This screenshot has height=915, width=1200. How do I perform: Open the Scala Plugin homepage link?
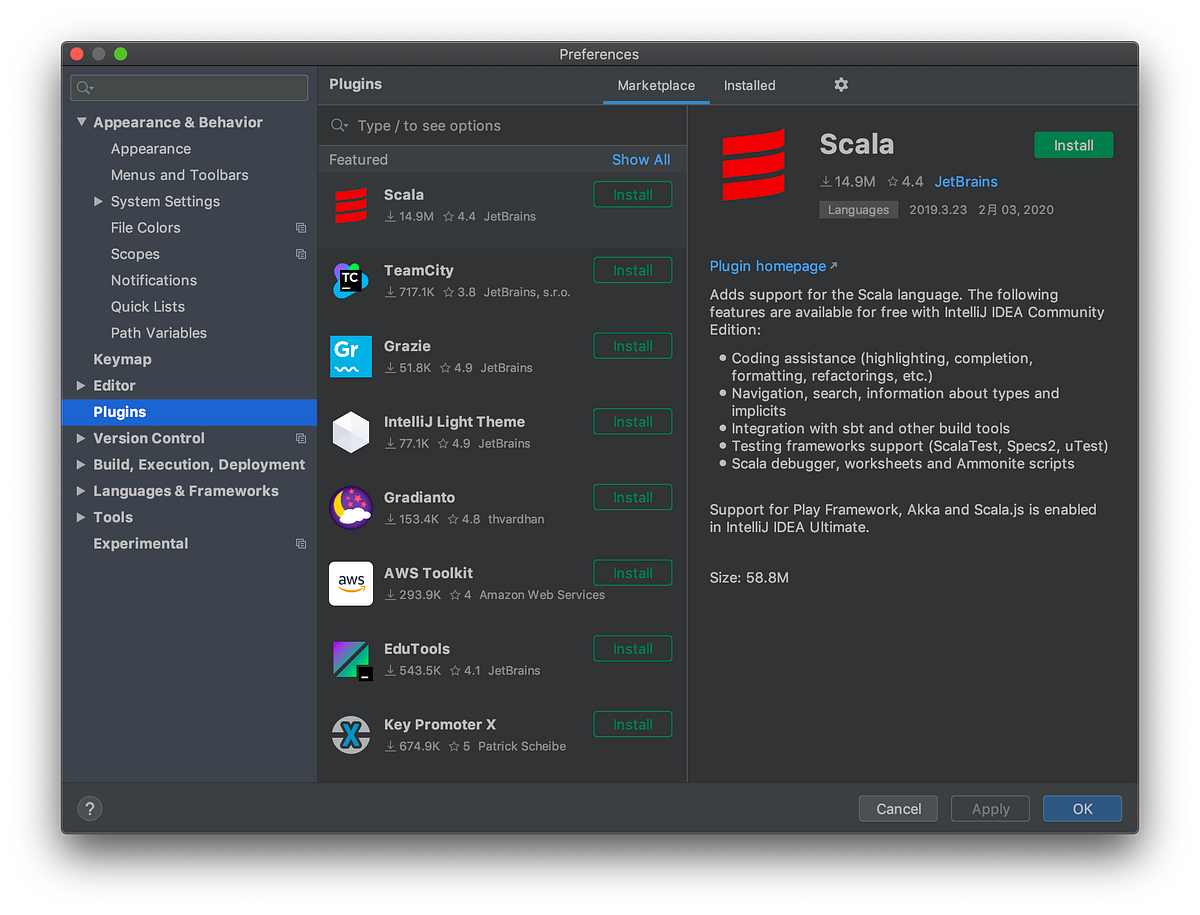(766, 266)
